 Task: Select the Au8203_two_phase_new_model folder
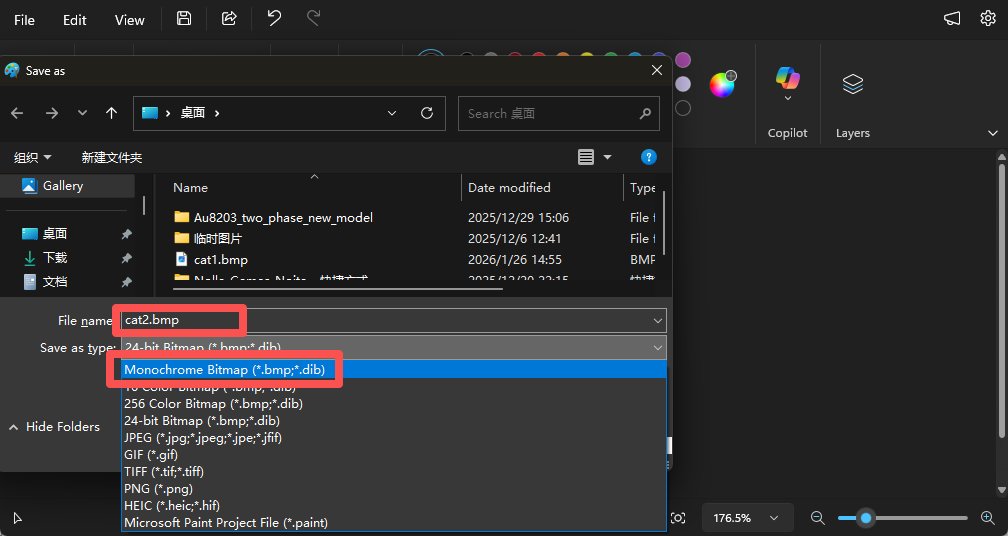pos(283,218)
